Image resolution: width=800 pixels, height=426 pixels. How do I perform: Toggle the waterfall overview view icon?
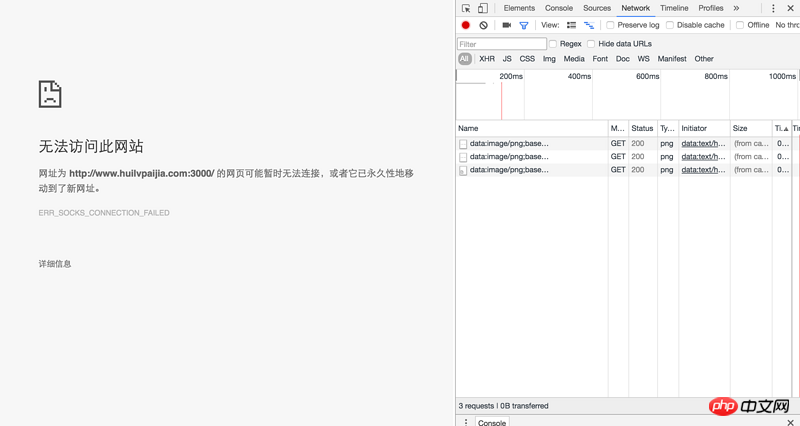pos(589,25)
